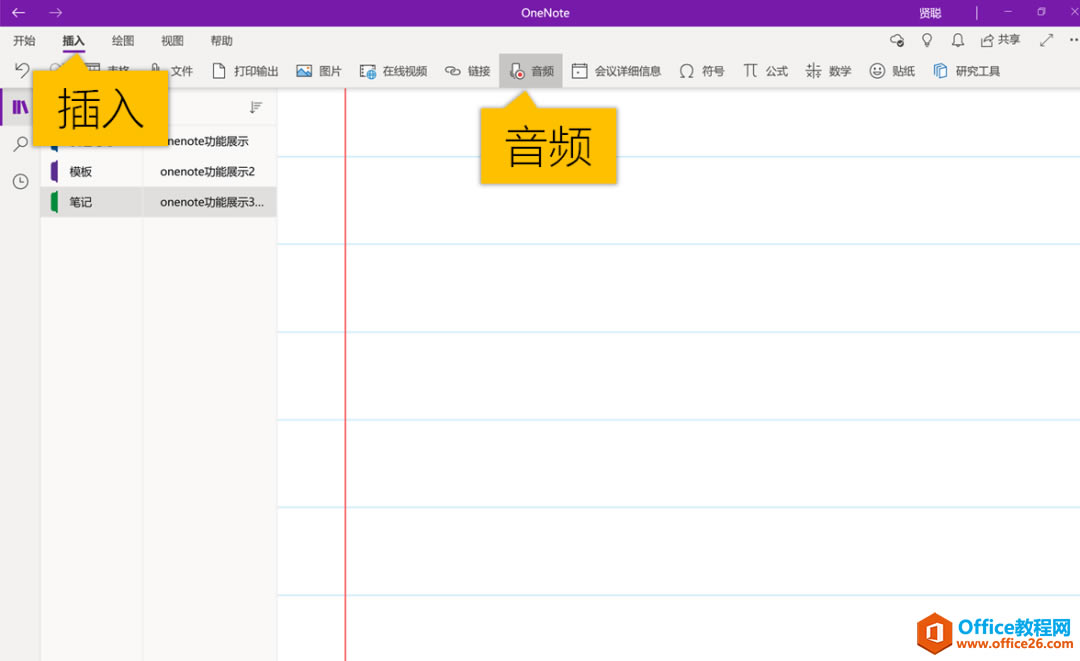
Task: Open the search panel in the sidebar
Action: (x=20, y=143)
